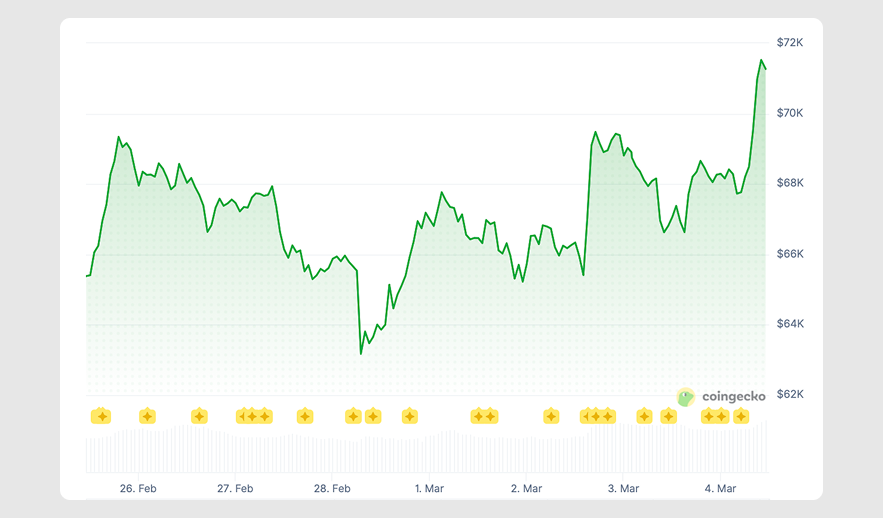This screenshot has height=518, width=883.
Task: Click the $72K price axis label
Action: click(790, 43)
